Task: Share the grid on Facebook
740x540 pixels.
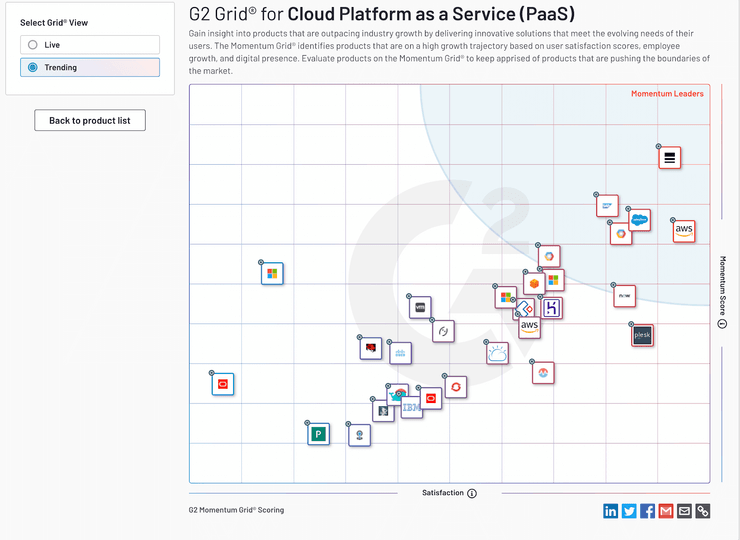Action: (647, 511)
